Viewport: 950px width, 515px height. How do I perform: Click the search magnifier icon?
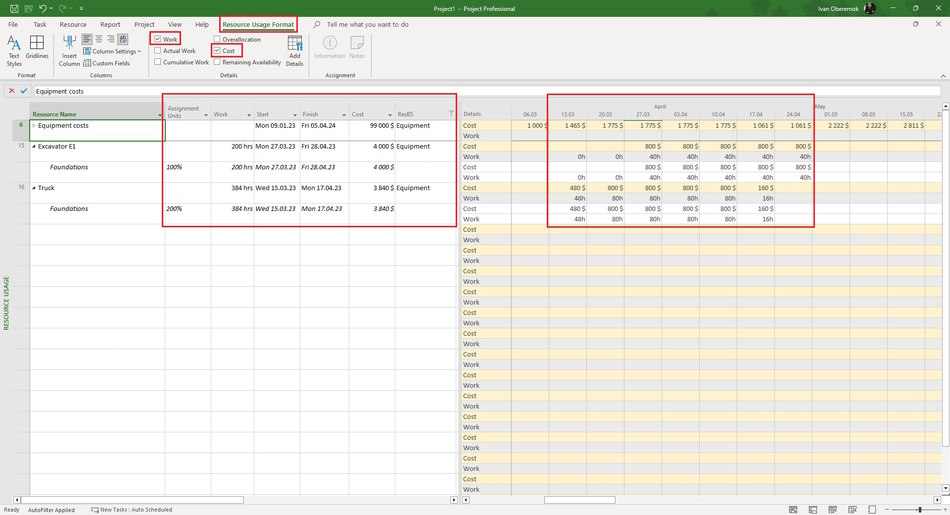(x=317, y=24)
